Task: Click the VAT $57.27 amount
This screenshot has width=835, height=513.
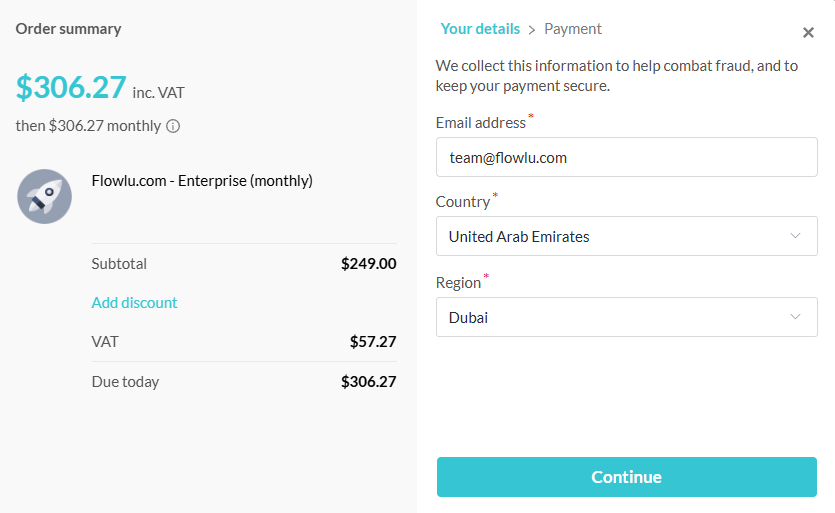Action: click(x=373, y=341)
